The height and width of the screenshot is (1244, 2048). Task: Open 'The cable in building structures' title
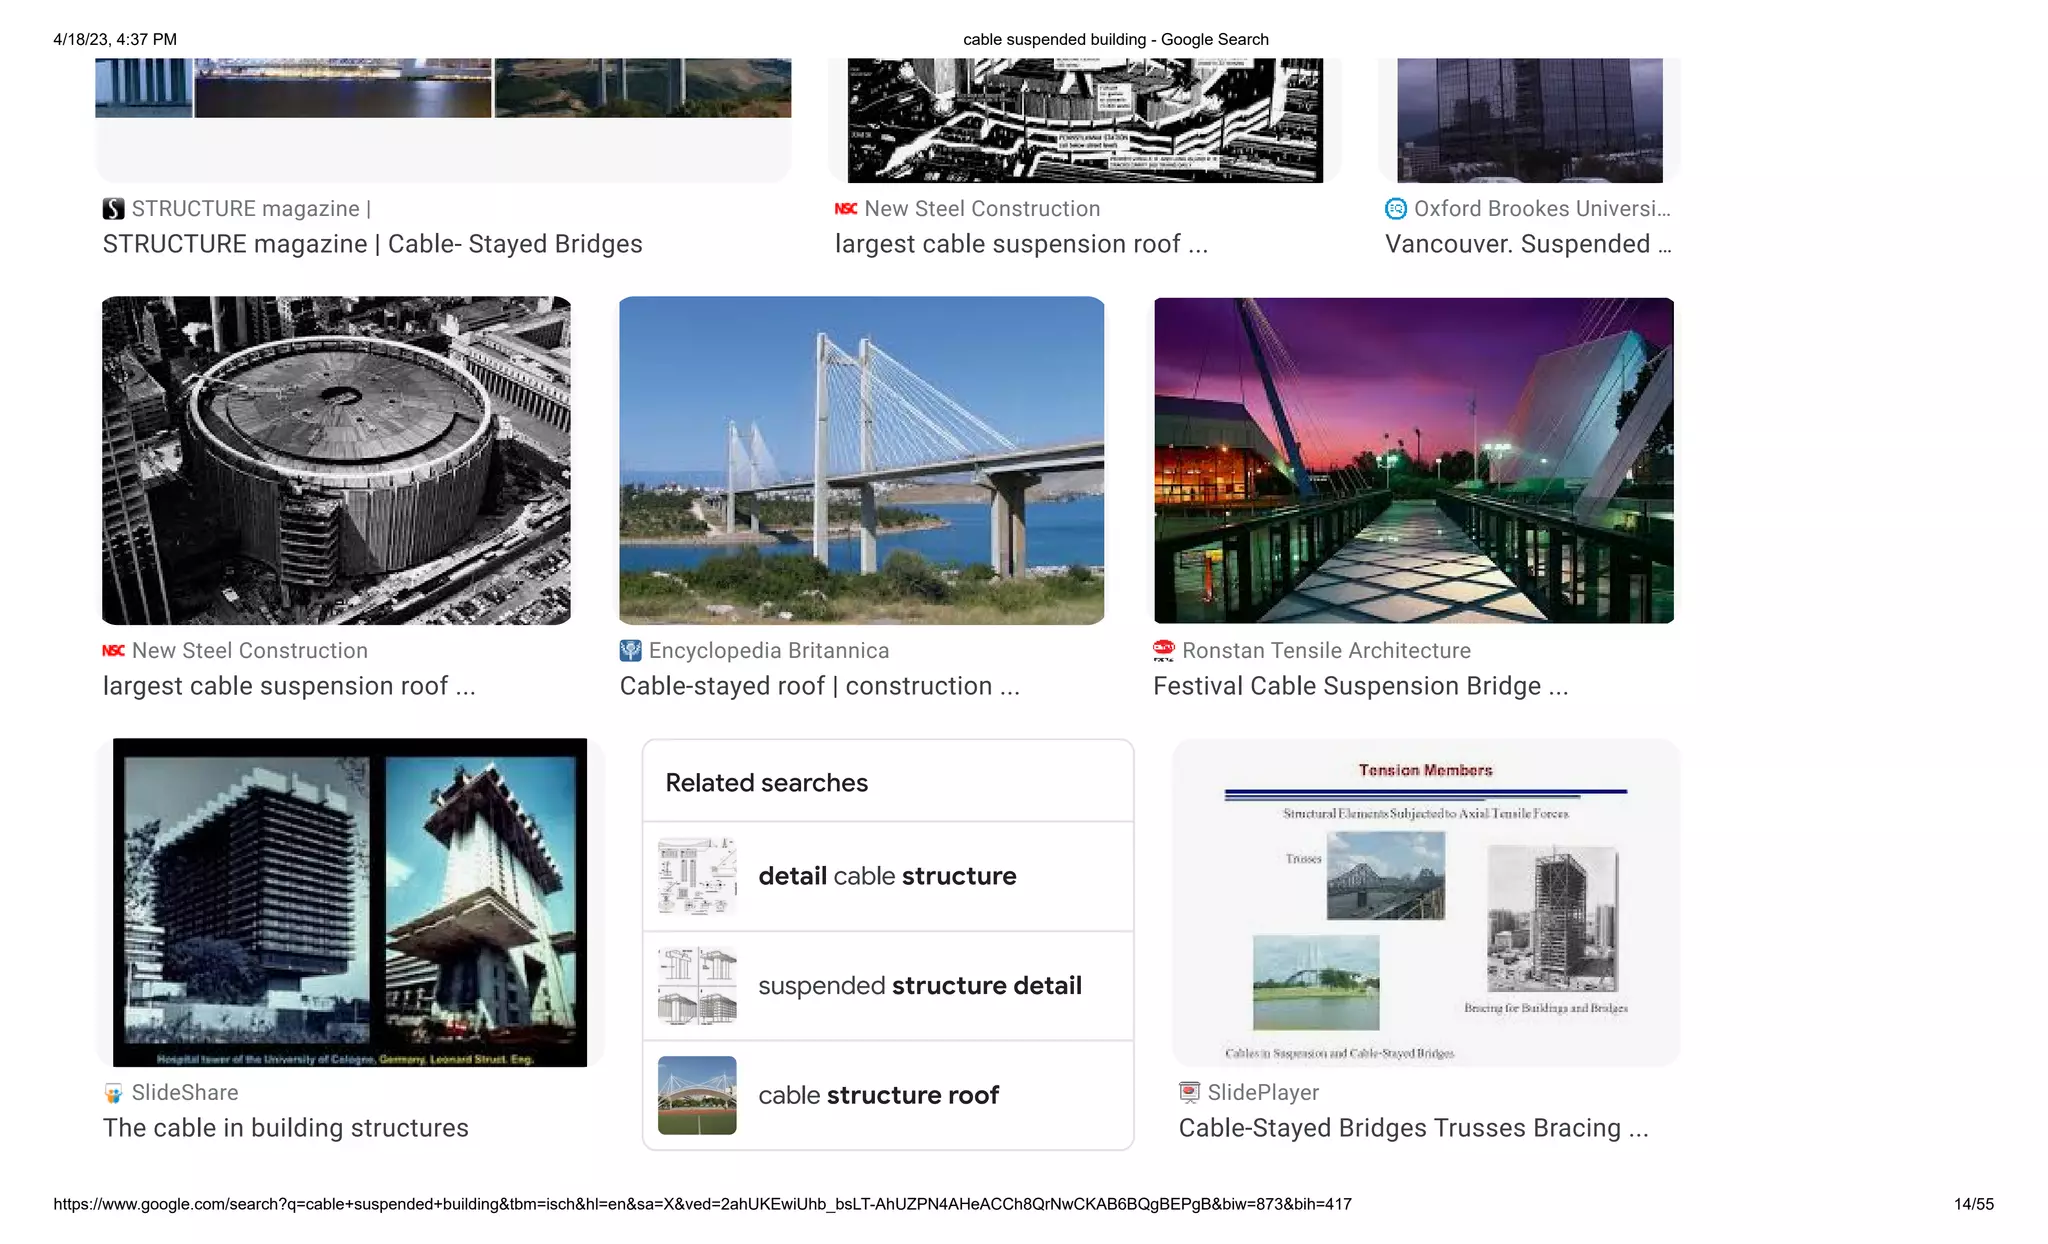[x=285, y=1128]
